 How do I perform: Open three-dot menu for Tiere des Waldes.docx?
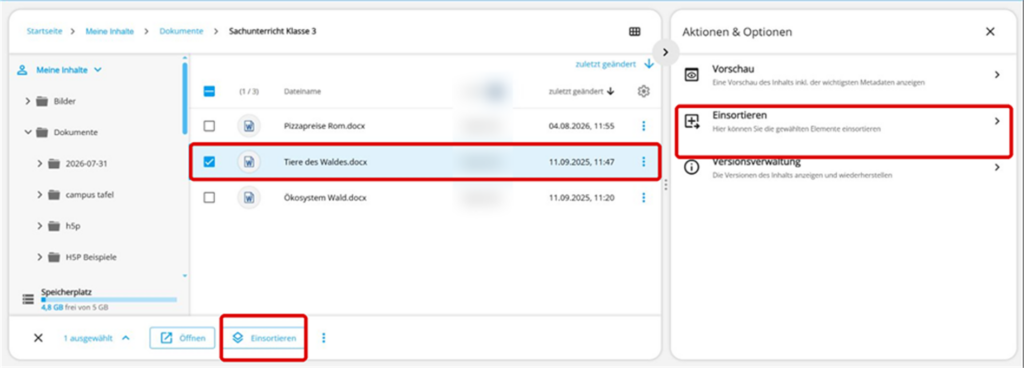[x=643, y=162]
